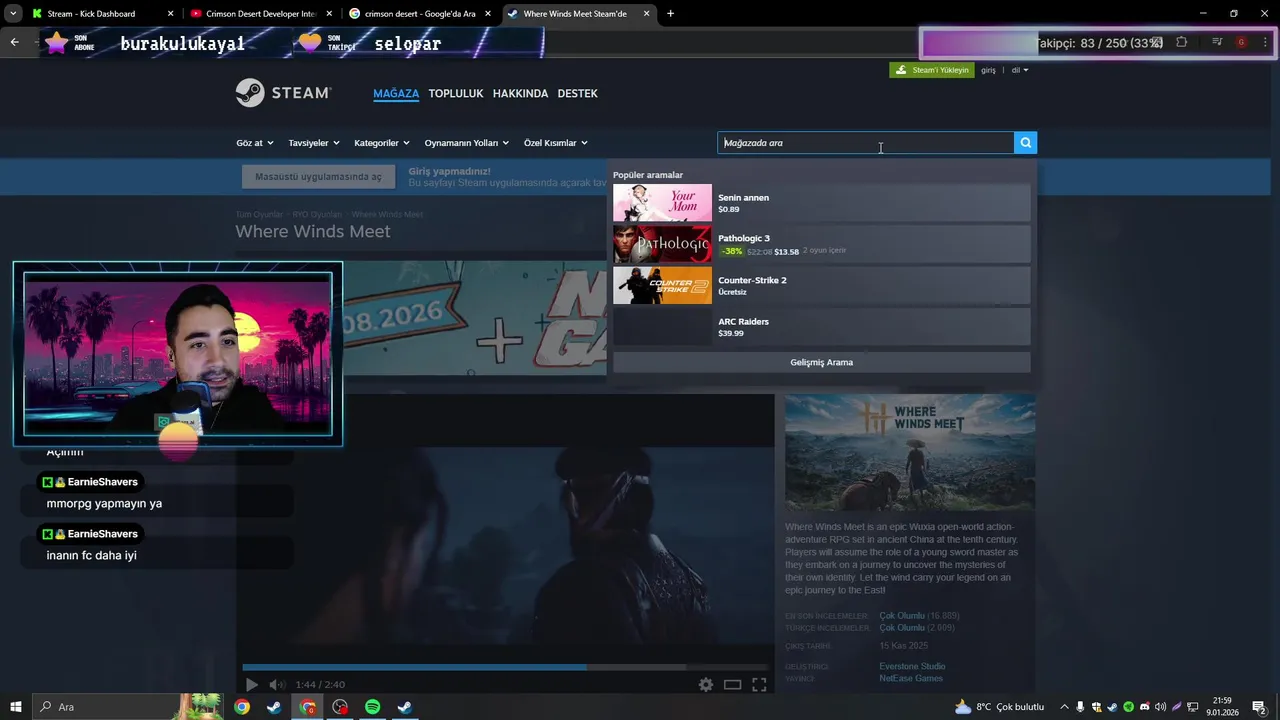Open Discord tray icon
This screenshot has width=1280, height=720.
tap(1145, 707)
